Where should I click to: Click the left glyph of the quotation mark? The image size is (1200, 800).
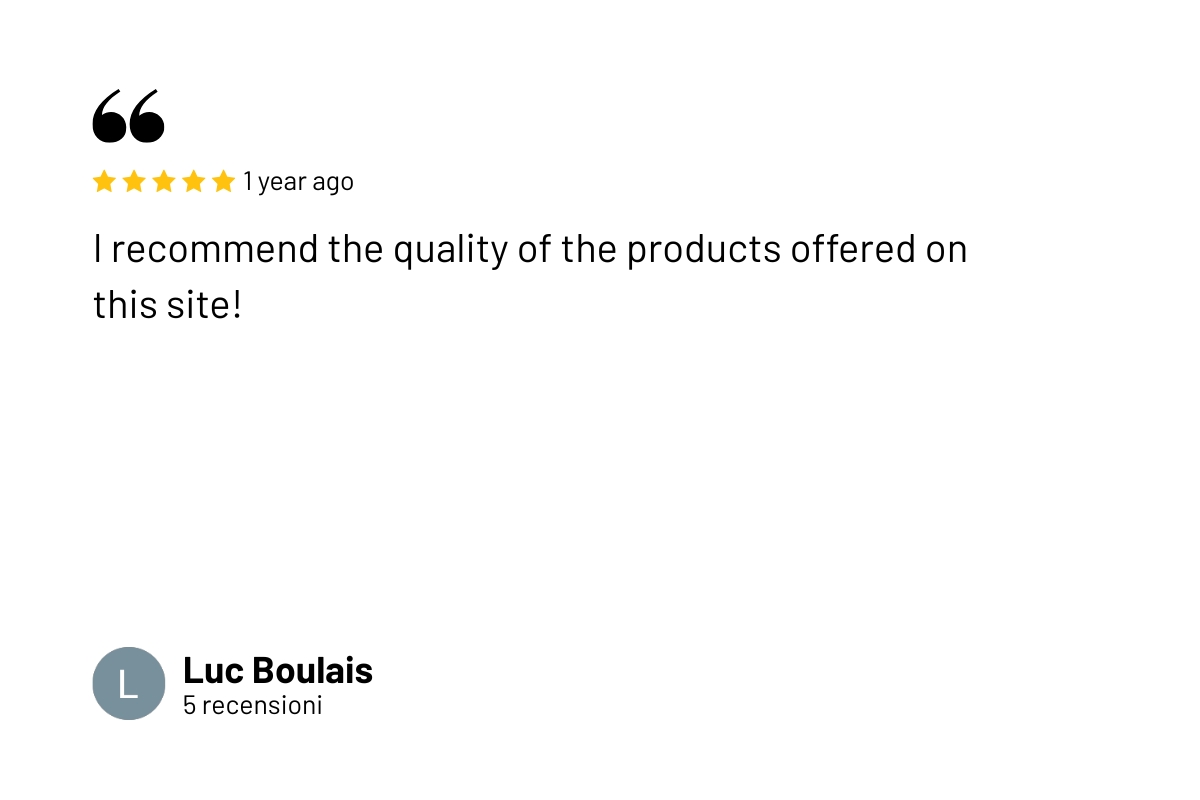(x=110, y=116)
